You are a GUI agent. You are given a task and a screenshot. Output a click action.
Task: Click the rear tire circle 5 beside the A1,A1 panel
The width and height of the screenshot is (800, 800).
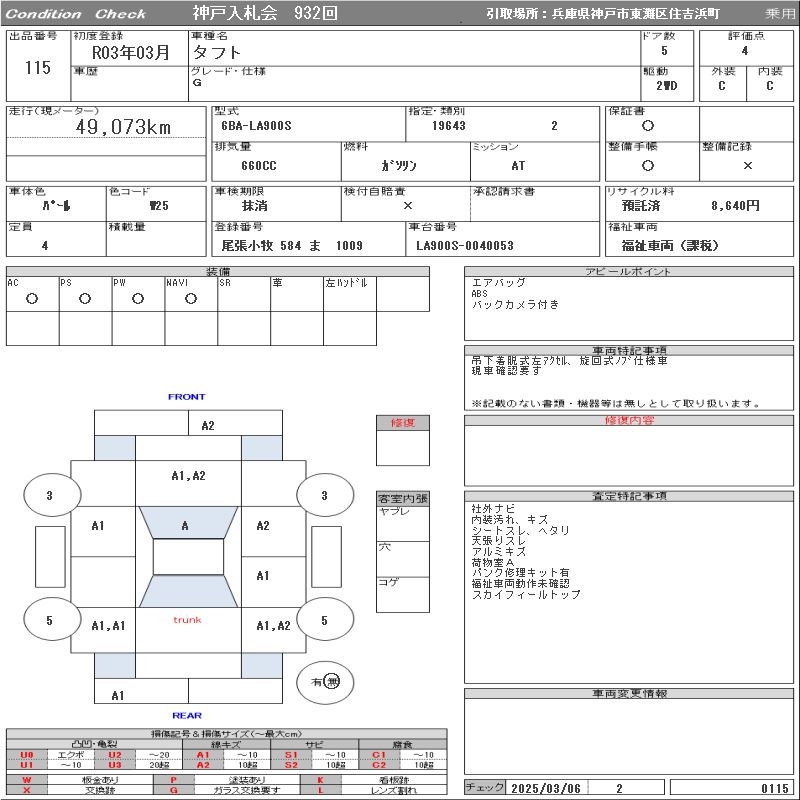[x=52, y=620]
